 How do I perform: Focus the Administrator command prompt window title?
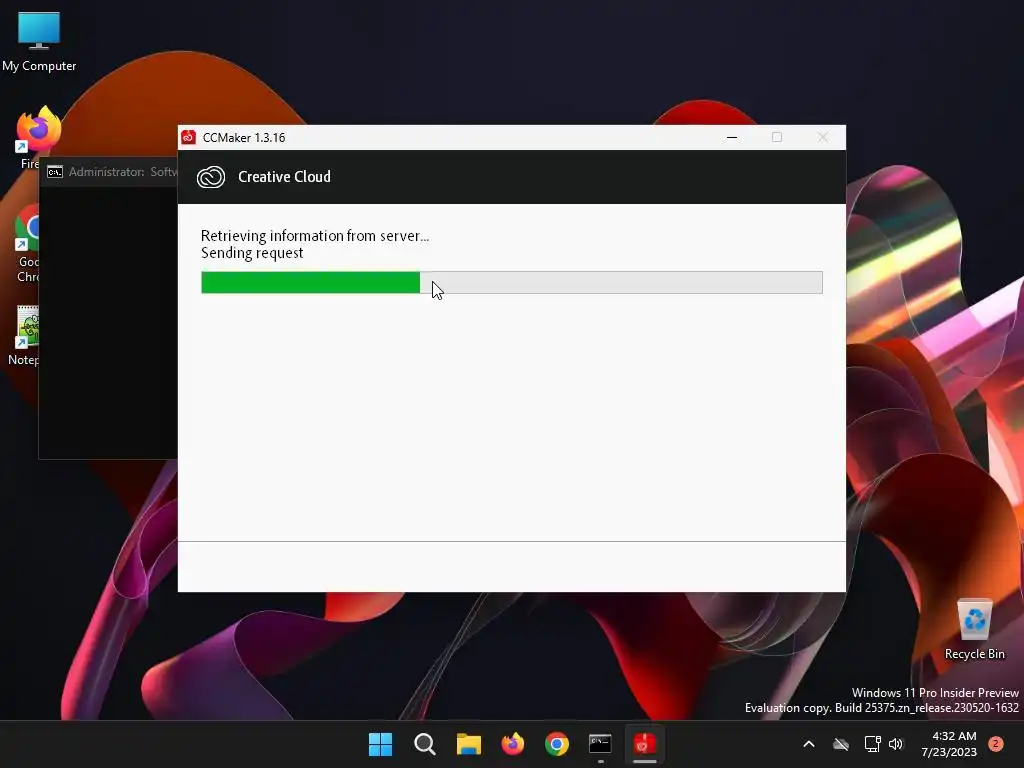point(123,172)
